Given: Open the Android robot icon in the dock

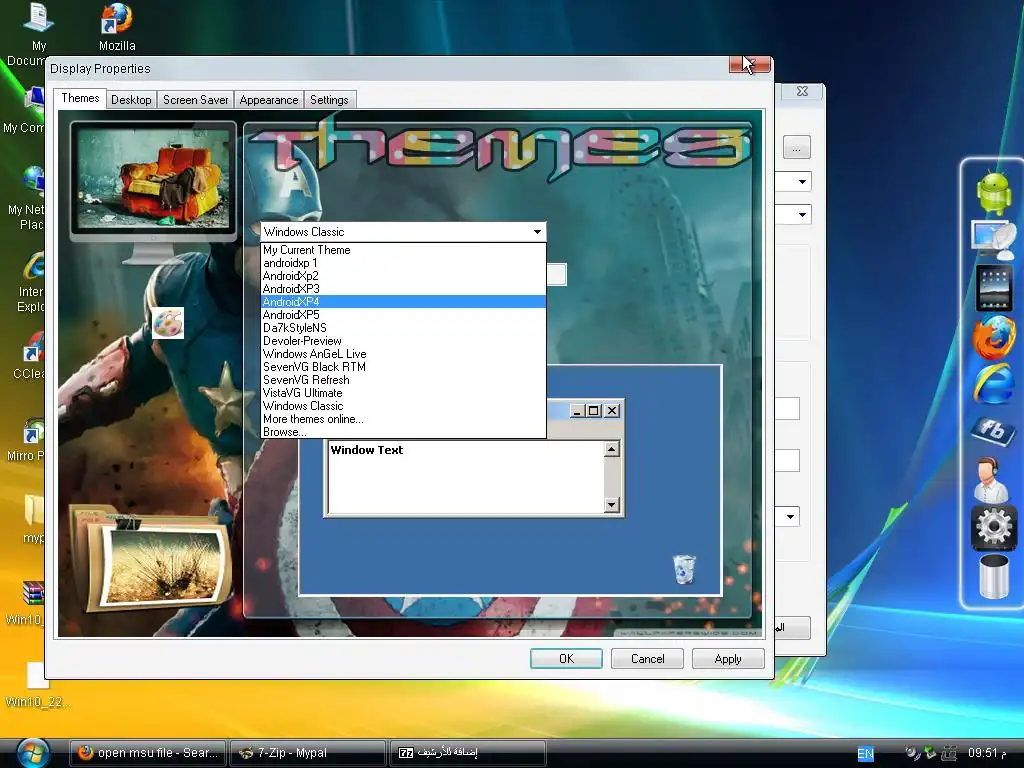Looking at the screenshot, I should (x=993, y=193).
